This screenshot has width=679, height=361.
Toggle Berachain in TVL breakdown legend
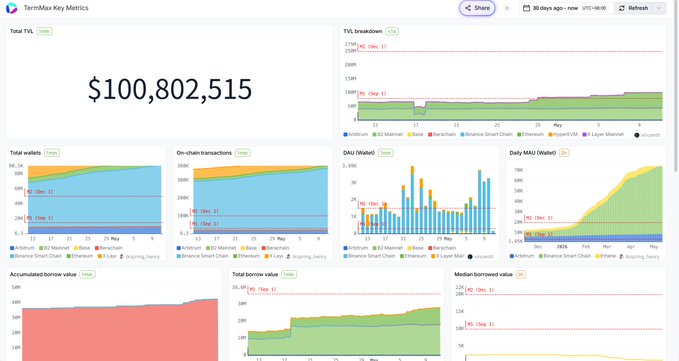[x=442, y=135]
